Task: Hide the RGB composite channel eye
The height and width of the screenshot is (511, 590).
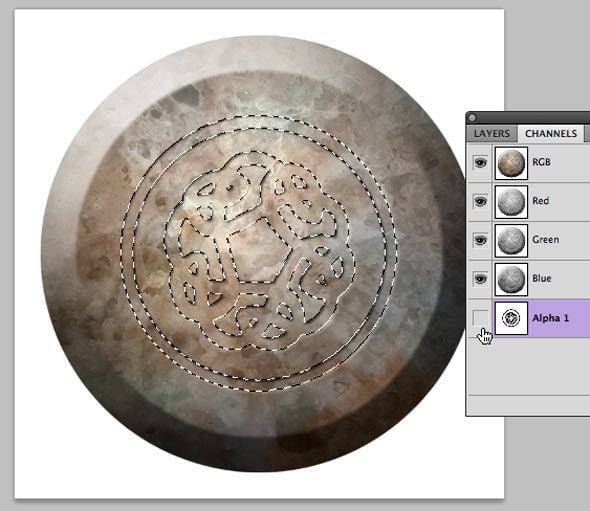Action: point(480,163)
